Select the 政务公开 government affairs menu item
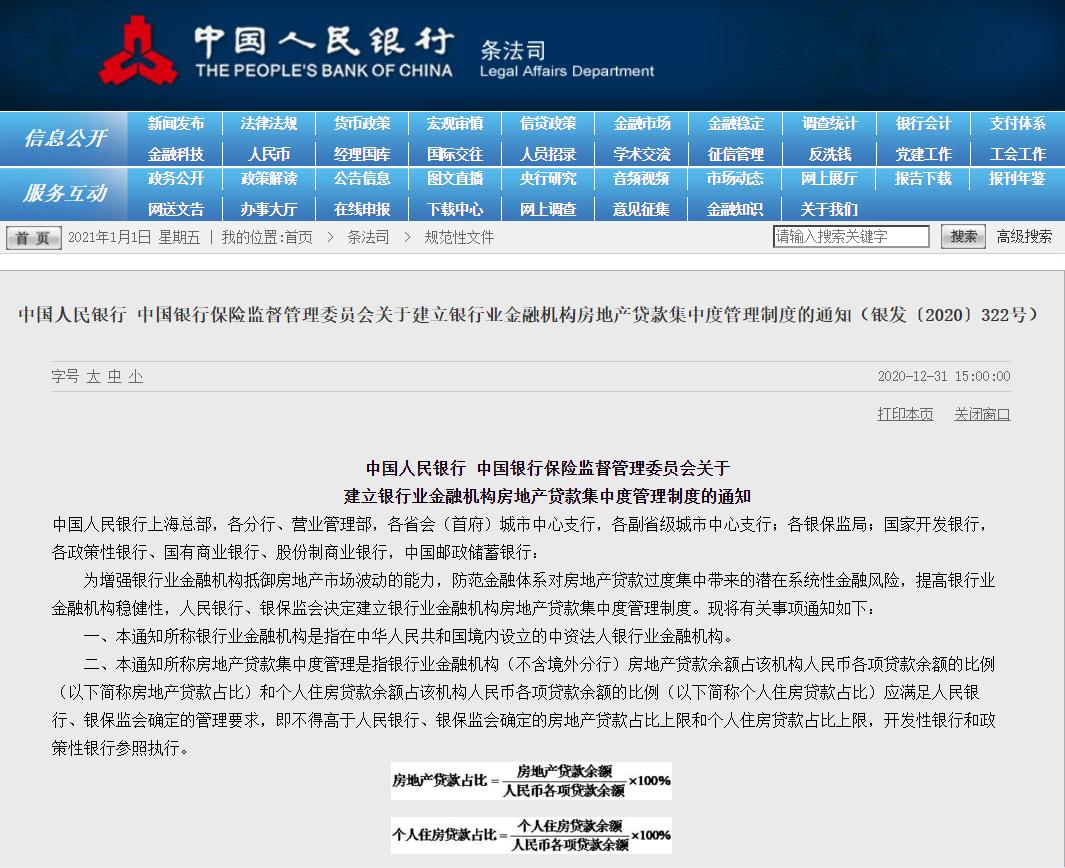The width and height of the screenshot is (1065, 868). click(x=178, y=180)
